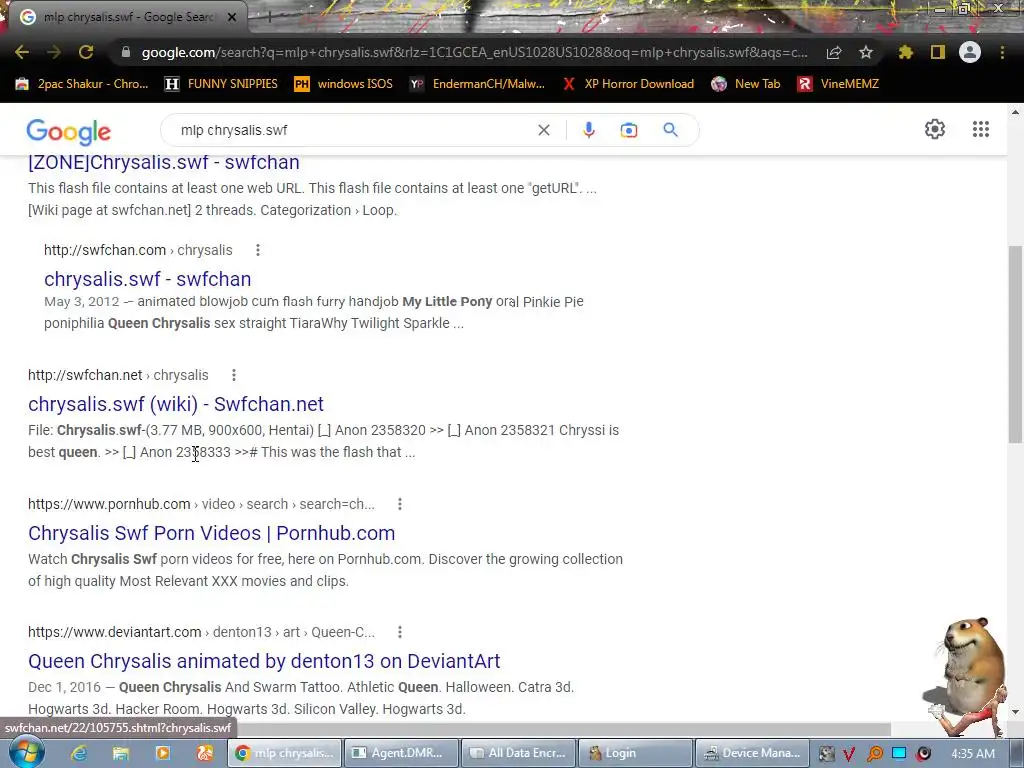
Task: Open the swfchan.net result options menu
Action: 234,375
